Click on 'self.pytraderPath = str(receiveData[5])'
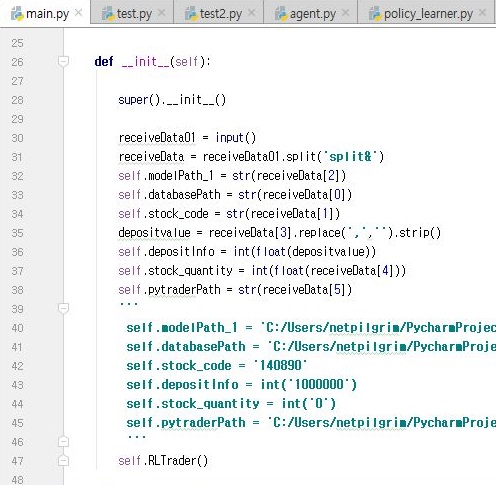Image resolution: width=496 pixels, height=485 pixels. [x=235, y=290]
